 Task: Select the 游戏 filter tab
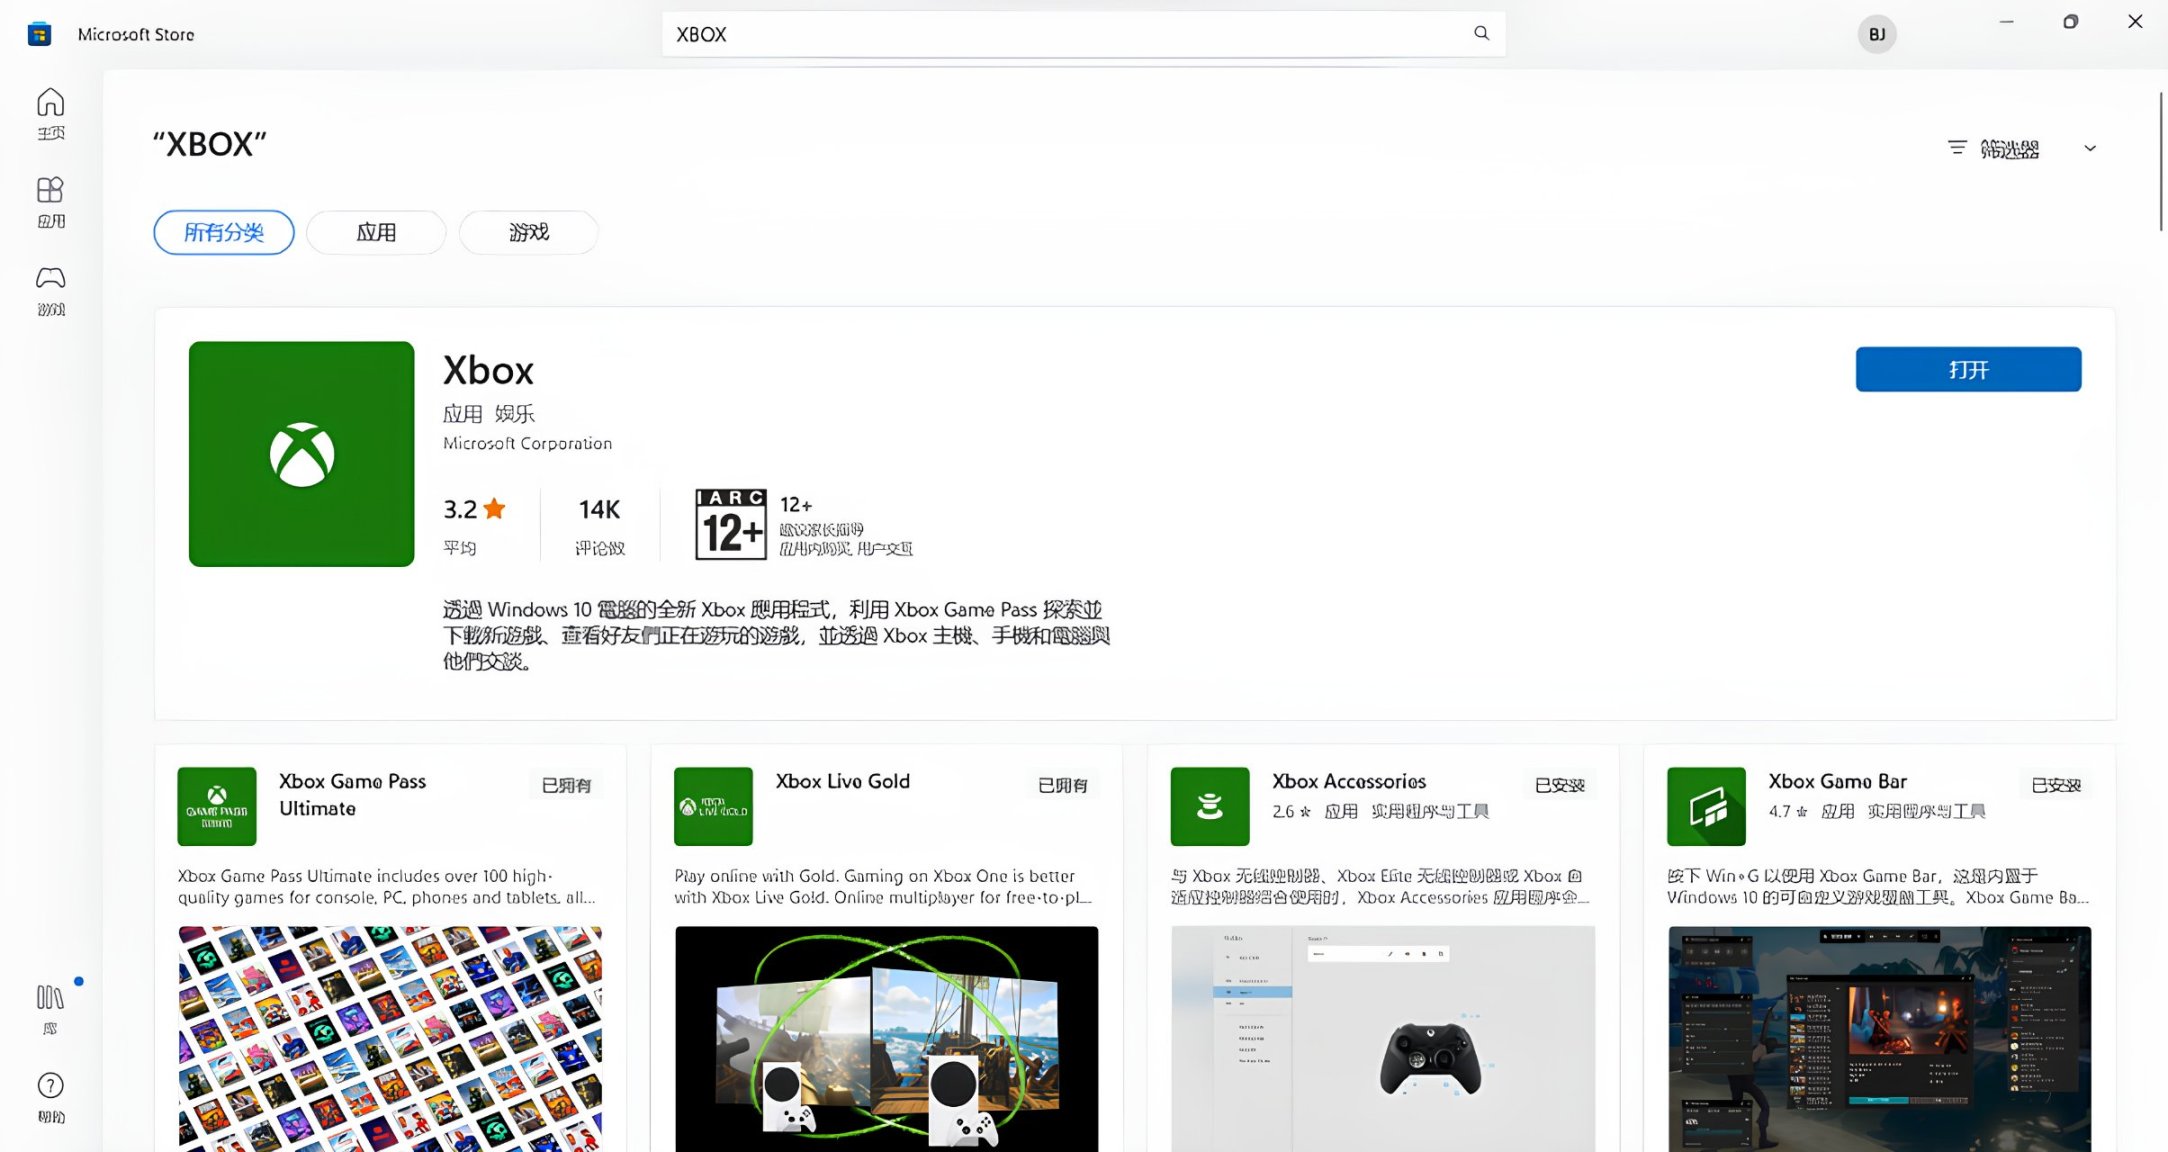[x=529, y=232]
